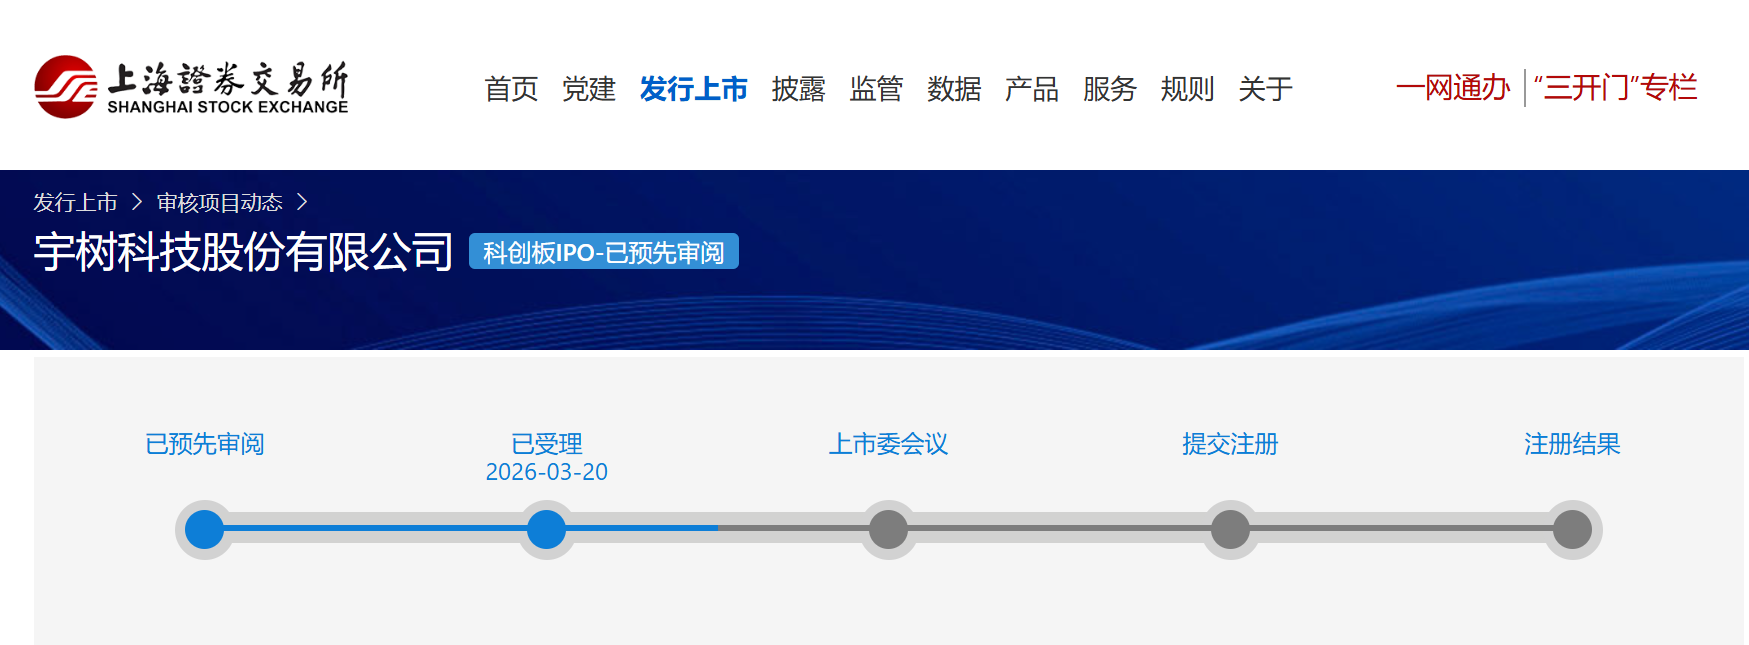The width and height of the screenshot is (1749, 645).
Task: Select the 上市委会议 timeline node
Action: tap(888, 529)
